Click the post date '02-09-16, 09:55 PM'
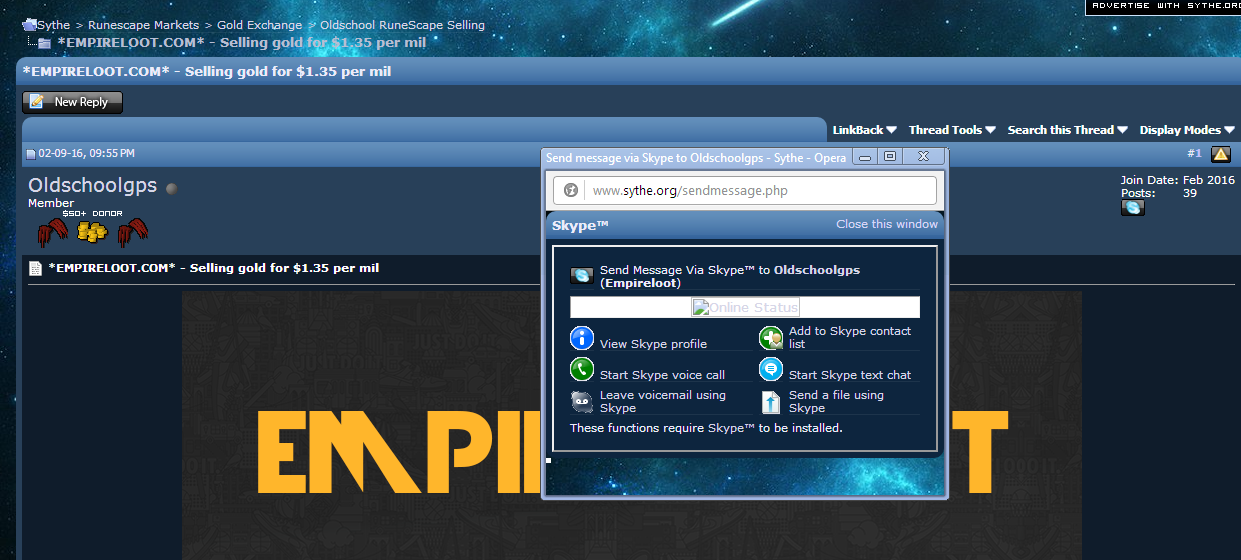 pyautogui.click(x=87, y=154)
